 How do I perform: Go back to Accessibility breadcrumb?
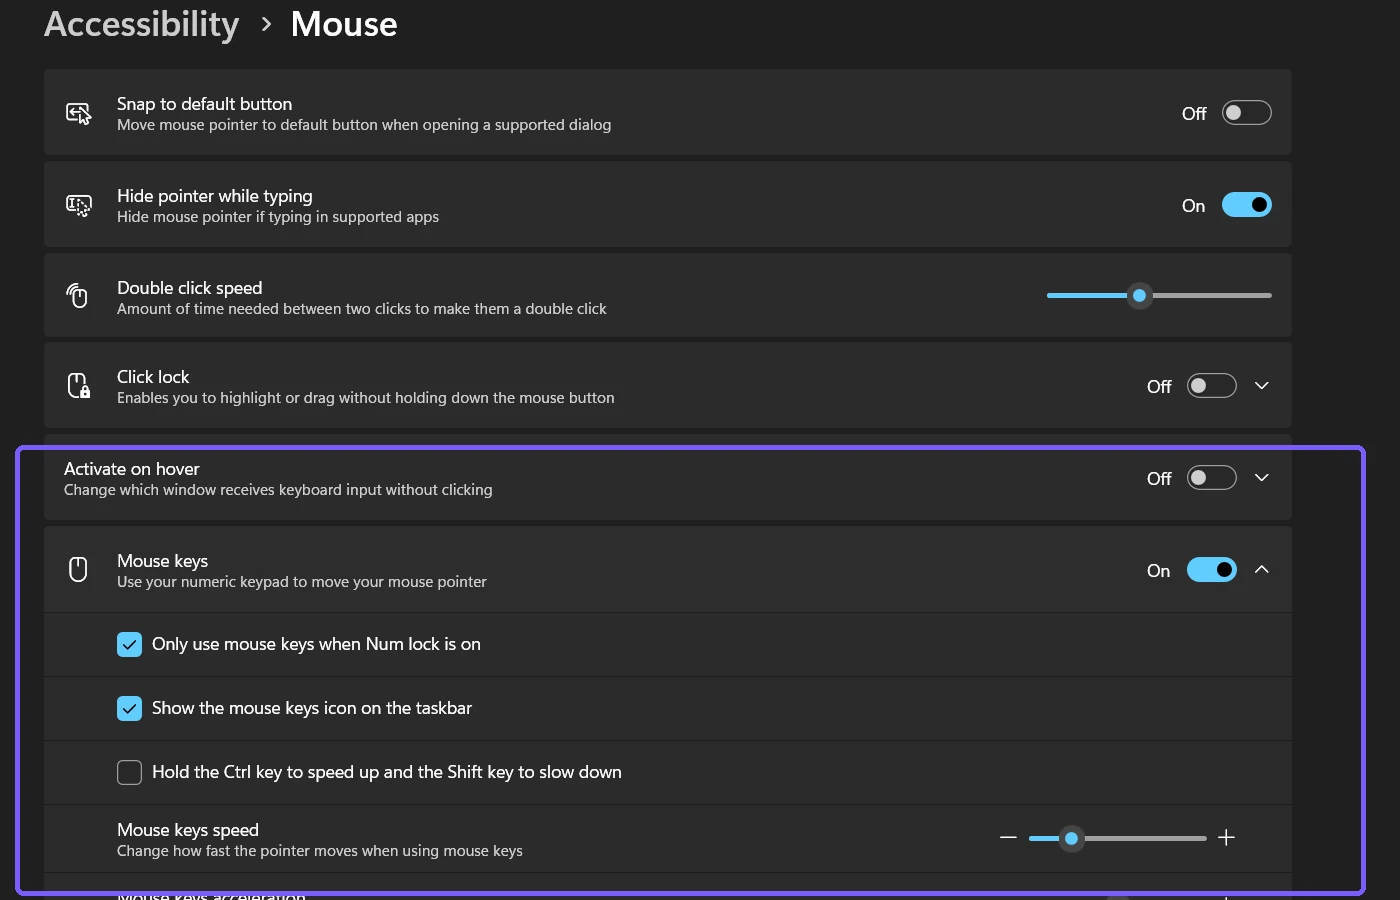[x=142, y=24]
